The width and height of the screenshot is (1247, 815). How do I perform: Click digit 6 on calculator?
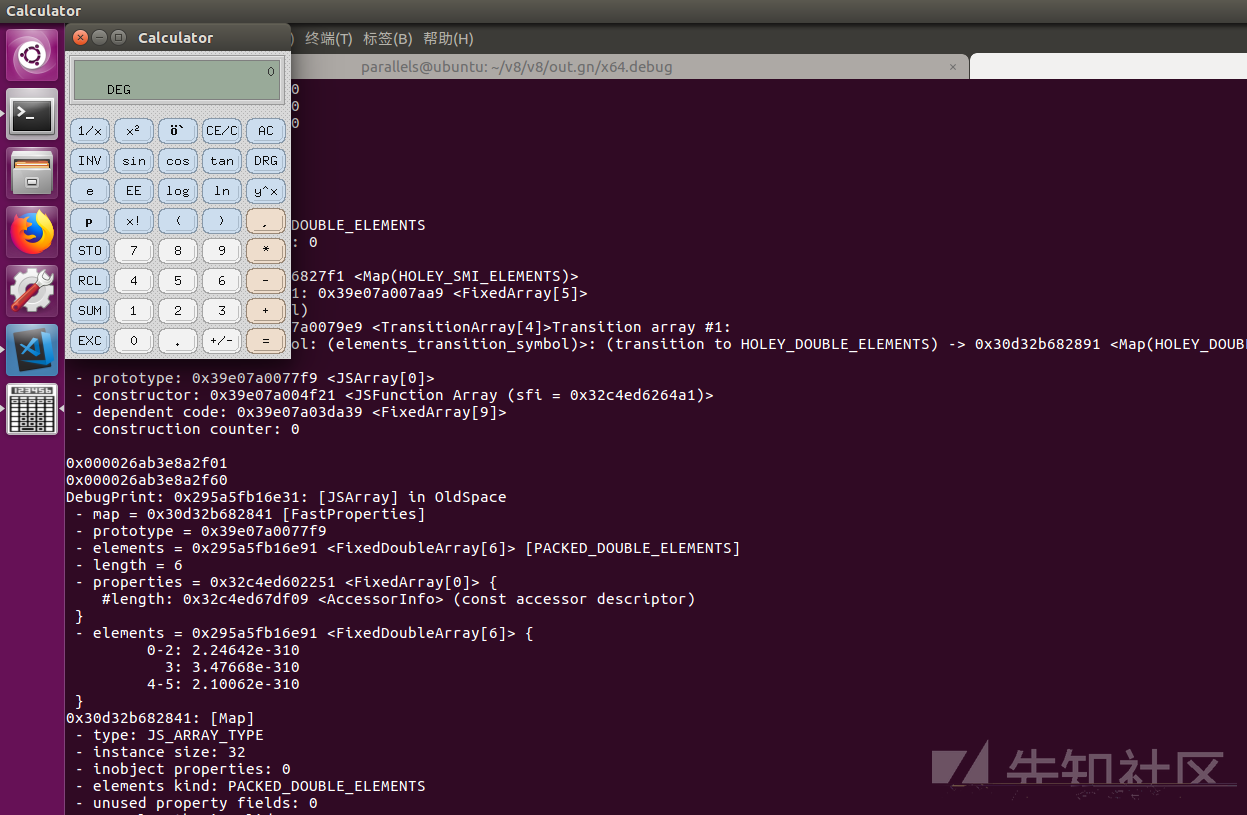pyautogui.click(x=222, y=281)
